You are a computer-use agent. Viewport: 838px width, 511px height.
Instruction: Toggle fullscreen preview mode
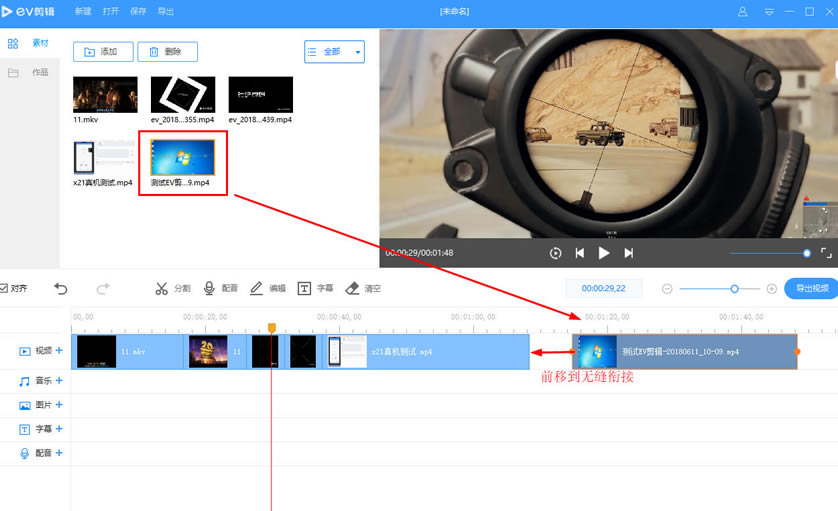click(x=826, y=253)
